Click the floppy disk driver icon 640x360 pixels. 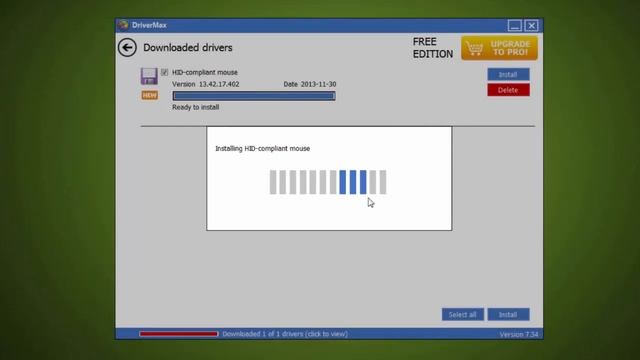149,76
